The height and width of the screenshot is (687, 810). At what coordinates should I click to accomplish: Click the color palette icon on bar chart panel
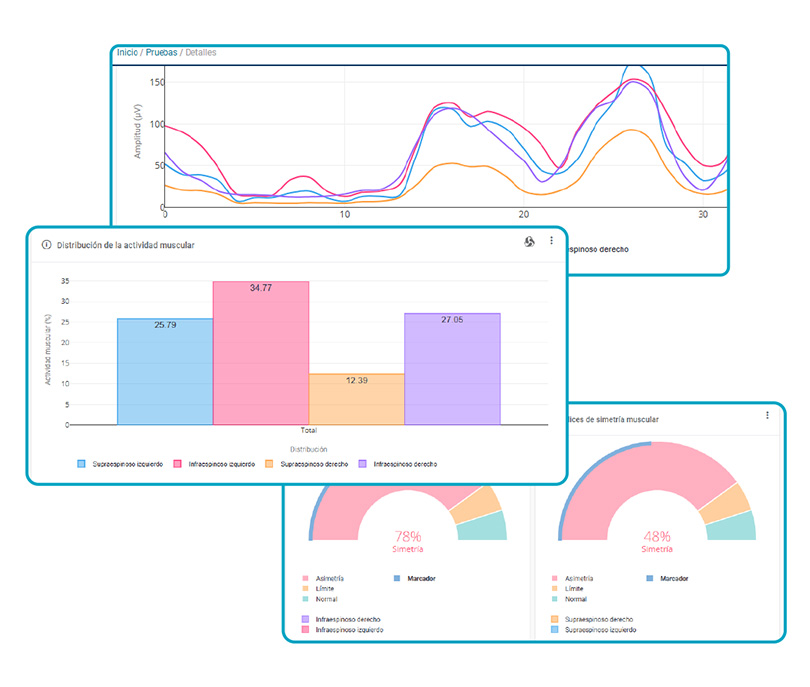click(530, 242)
